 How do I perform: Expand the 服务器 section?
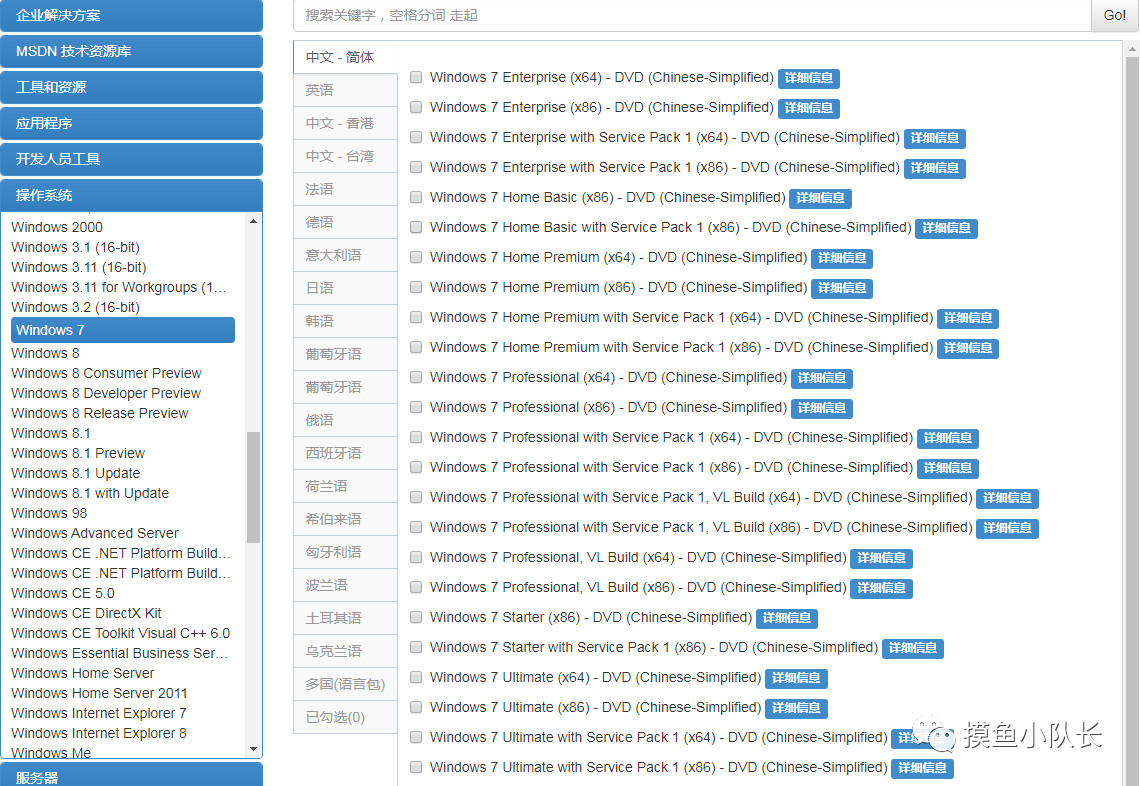point(132,775)
